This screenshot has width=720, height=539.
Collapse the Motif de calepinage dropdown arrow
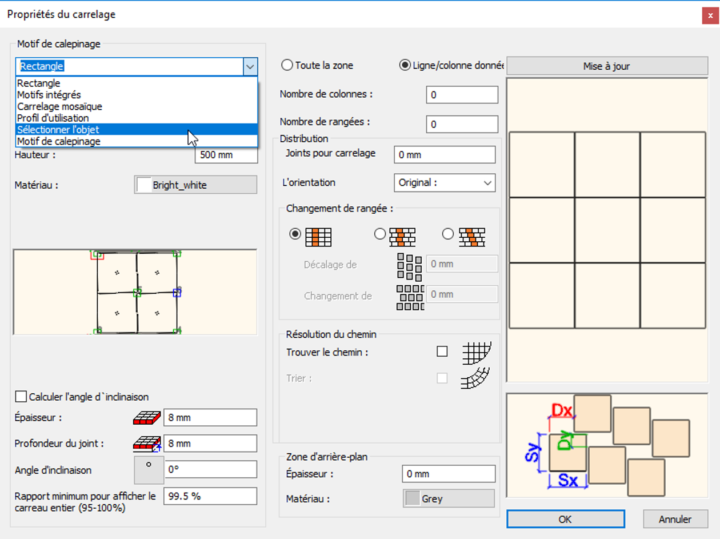pos(250,67)
